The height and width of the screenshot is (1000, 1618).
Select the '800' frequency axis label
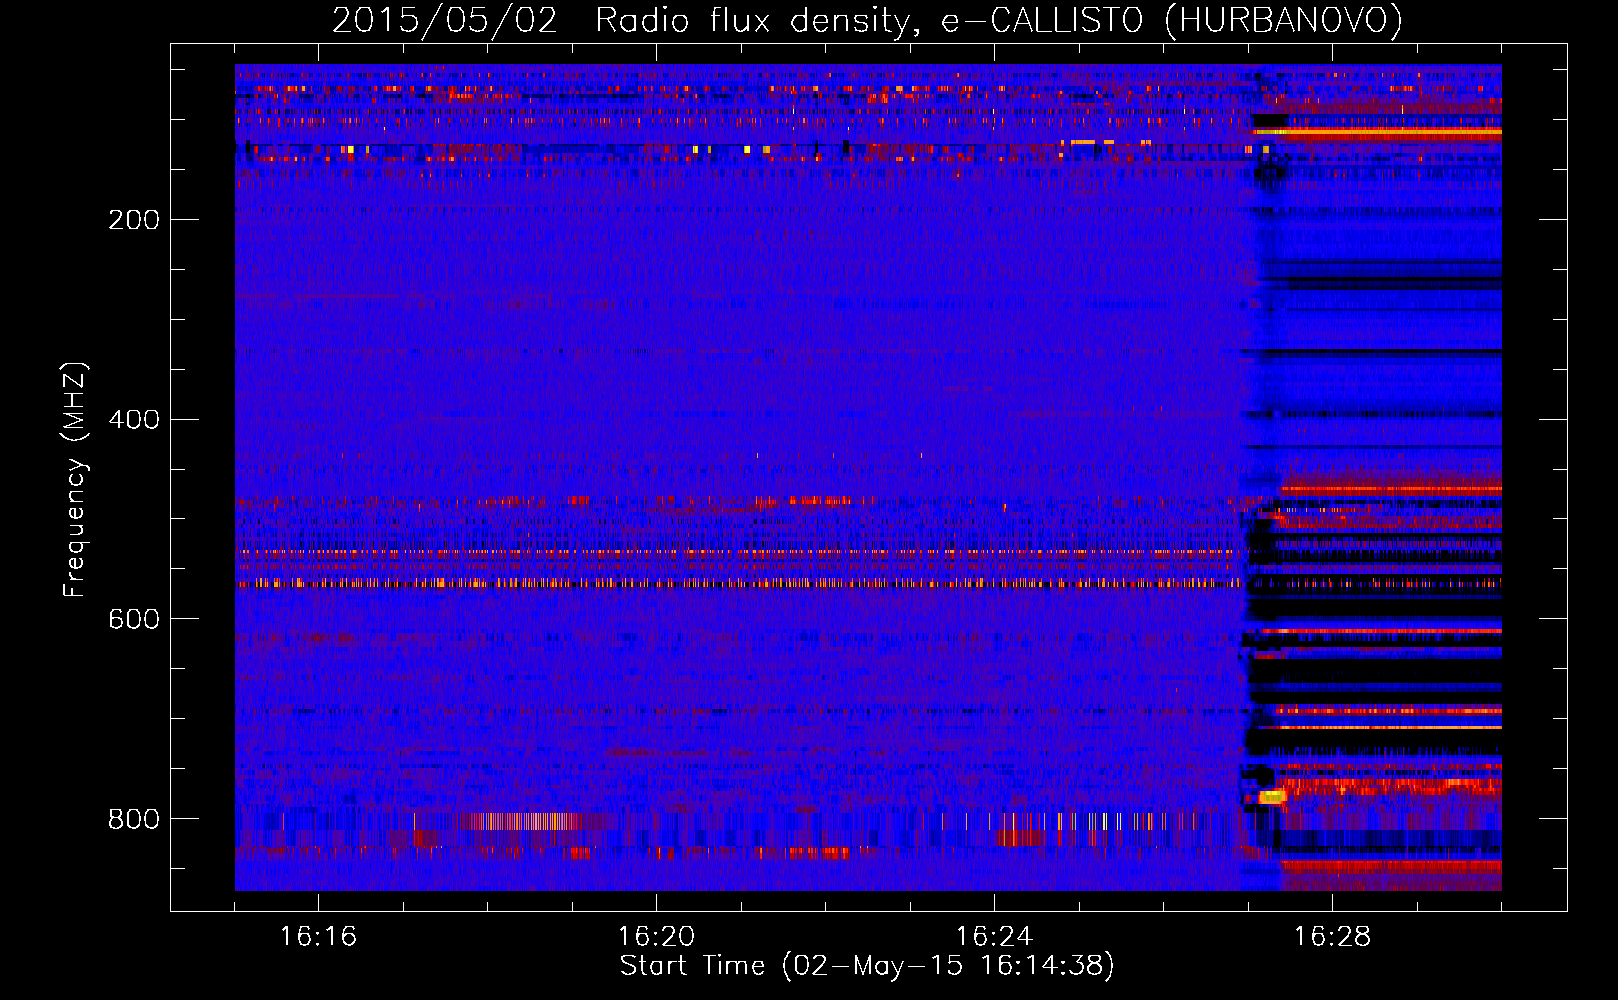coord(134,819)
